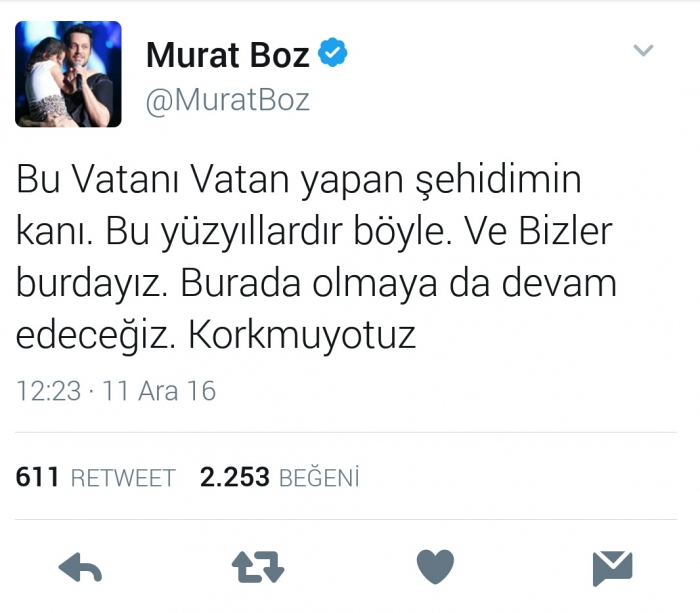Open the BEĞENİ list label
The height and width of the screenshot is (613, 700).
[319, 477]
